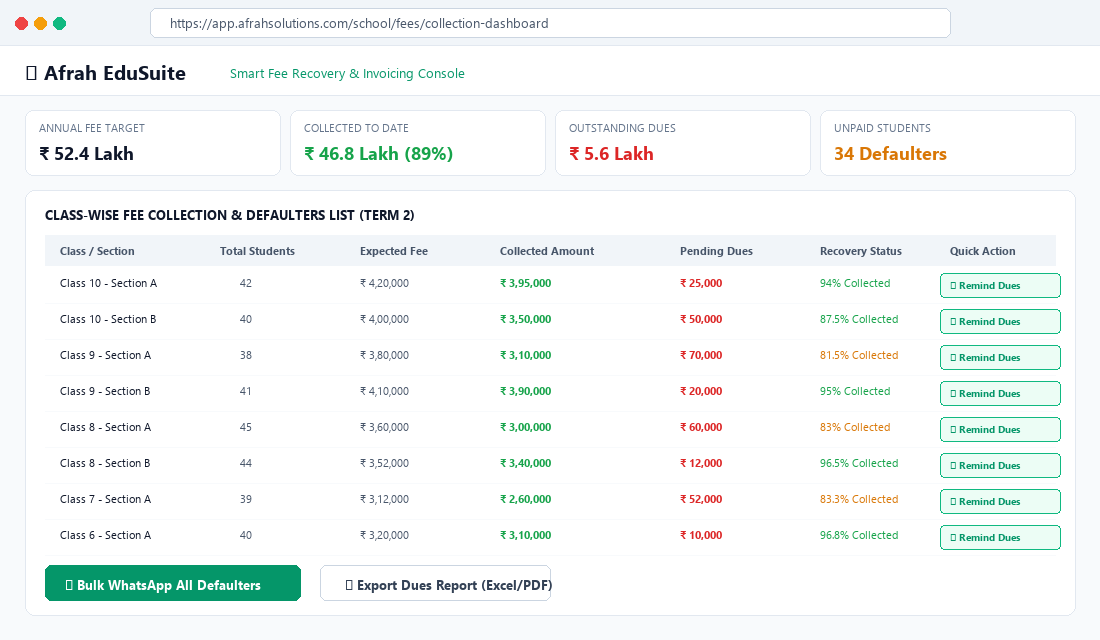Viewport: 1100px width, 640px height.
Task: Click the 83.3% Collected status
Action: [x=859, y=500]
